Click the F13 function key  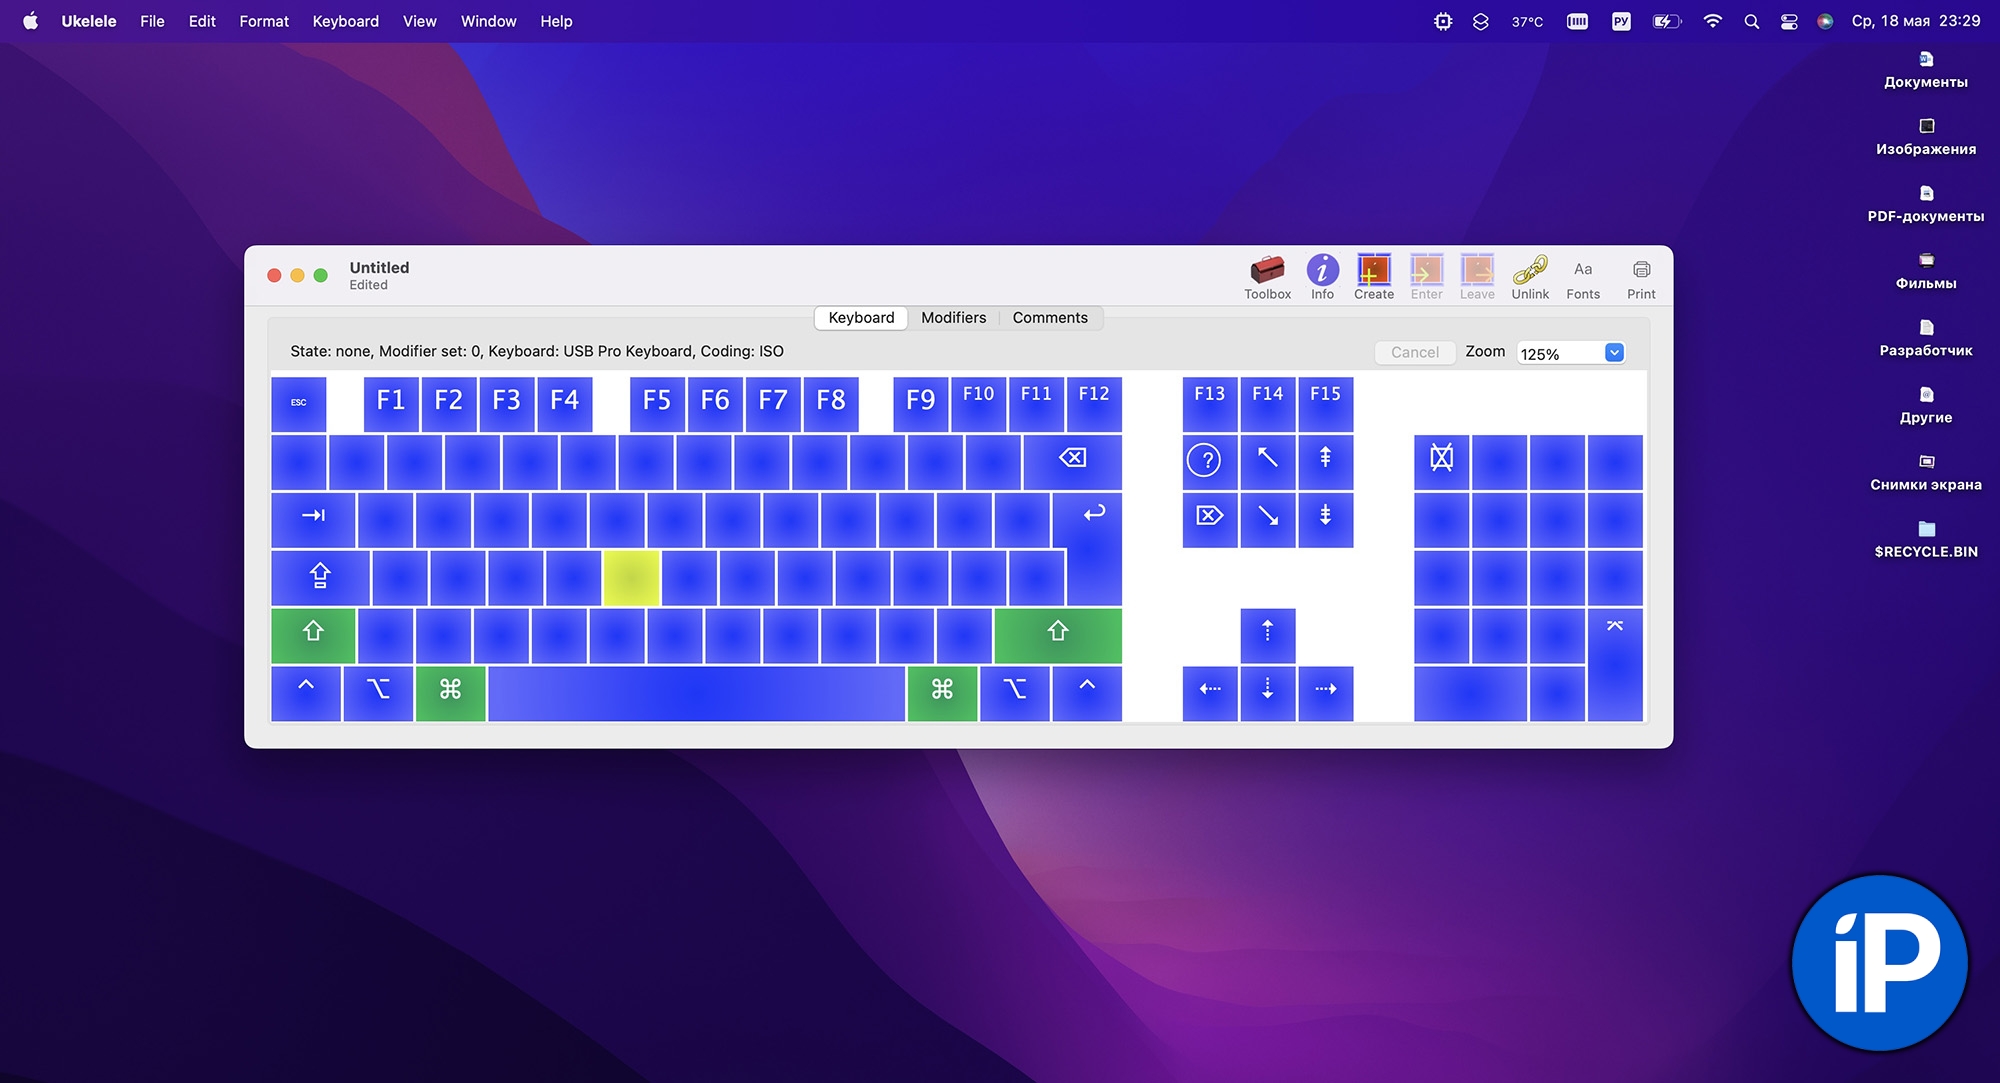1209,402
